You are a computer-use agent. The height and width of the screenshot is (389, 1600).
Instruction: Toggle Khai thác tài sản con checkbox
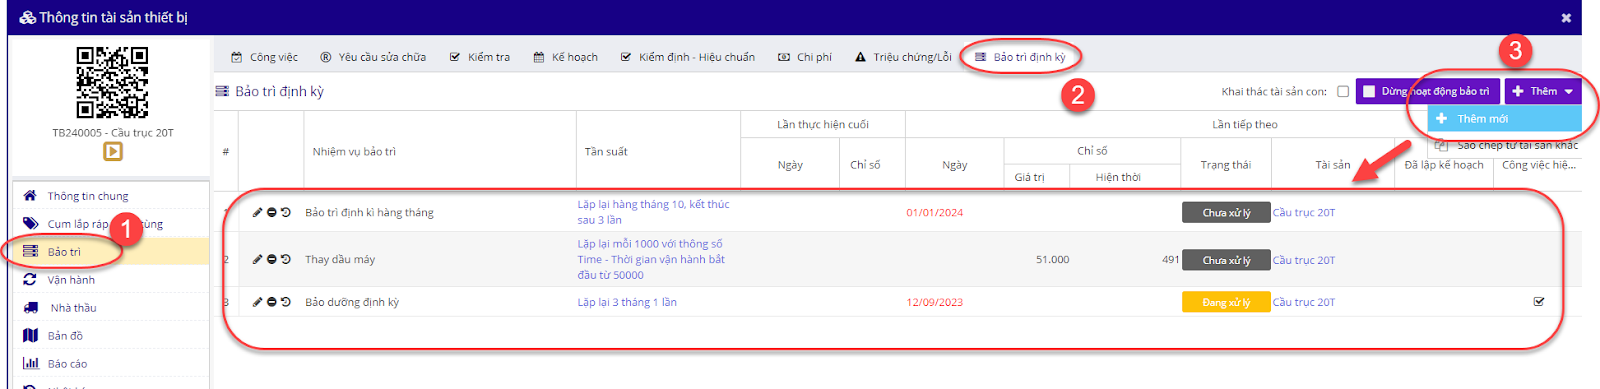coord(1343,91)
